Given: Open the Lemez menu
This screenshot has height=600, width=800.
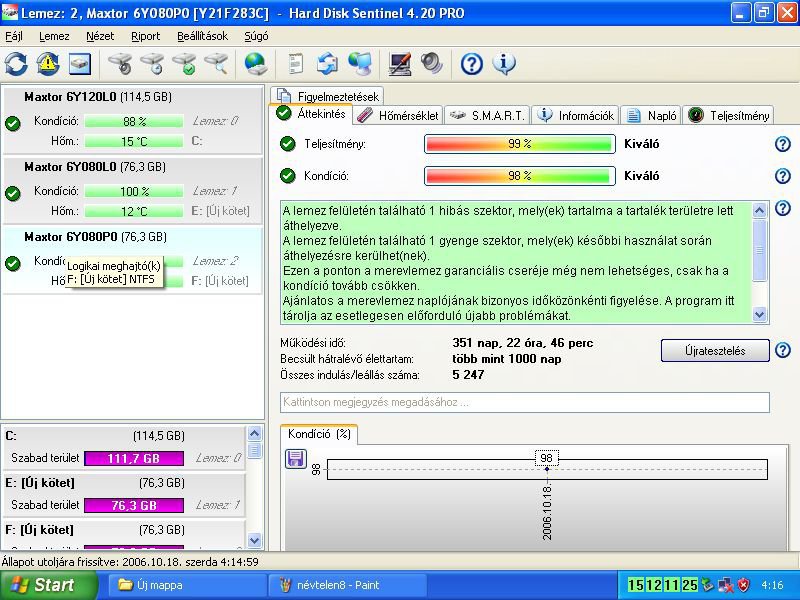Looking at the screenshot, I should click(54, 36).
